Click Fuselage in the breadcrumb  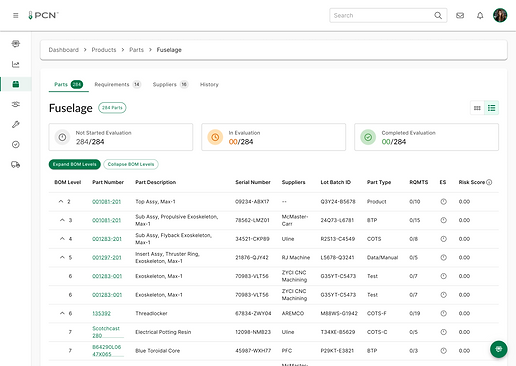tap(169, 50)
